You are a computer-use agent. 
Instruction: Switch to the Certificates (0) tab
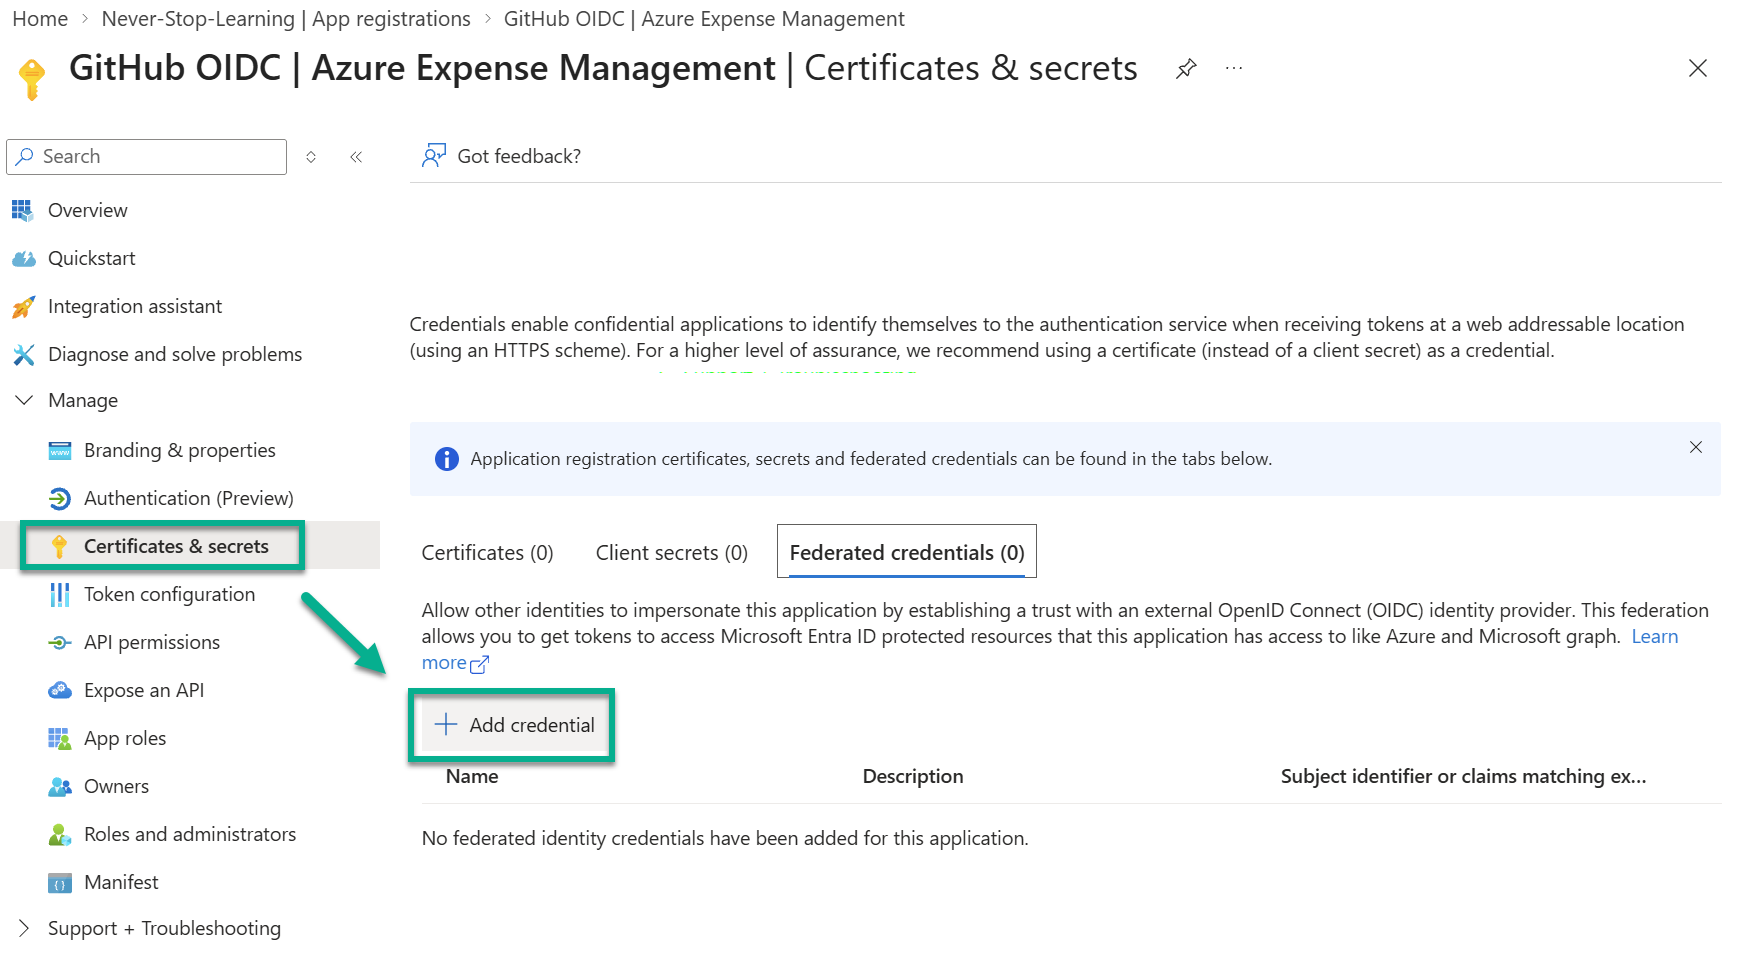(487, 553)
